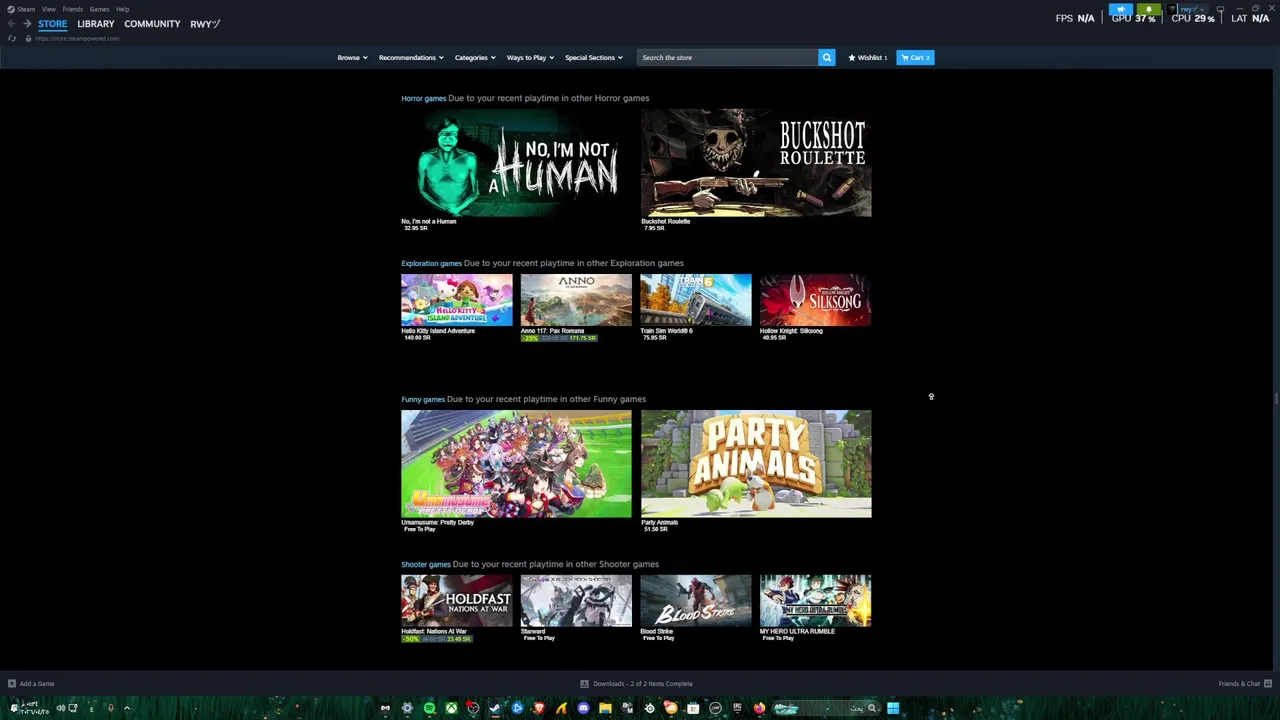
Task: Switch to the COMMUNITY tab
Action: point(152,24)
